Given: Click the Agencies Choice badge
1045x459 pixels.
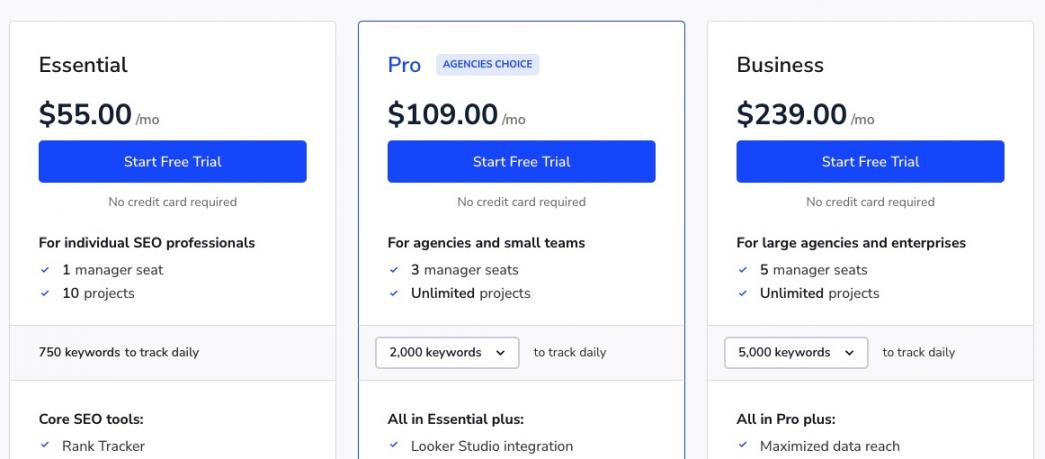Looking at the screenshot, I should coord(488,65).
